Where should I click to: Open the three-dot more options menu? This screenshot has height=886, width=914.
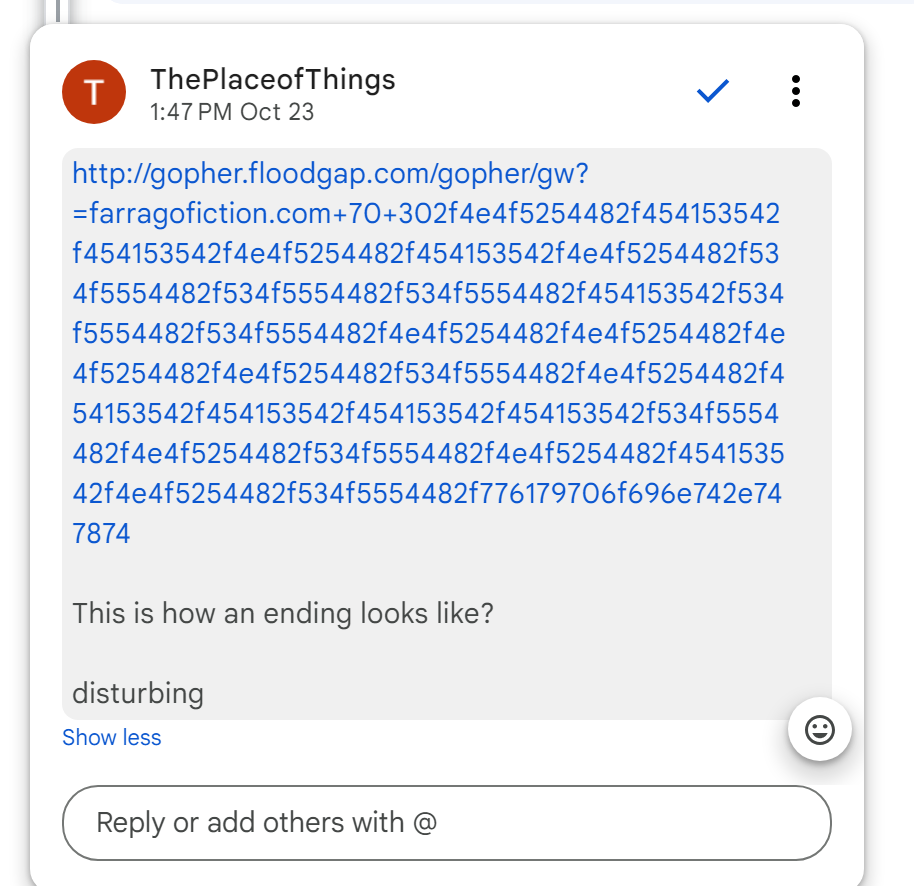coord(795,91)
